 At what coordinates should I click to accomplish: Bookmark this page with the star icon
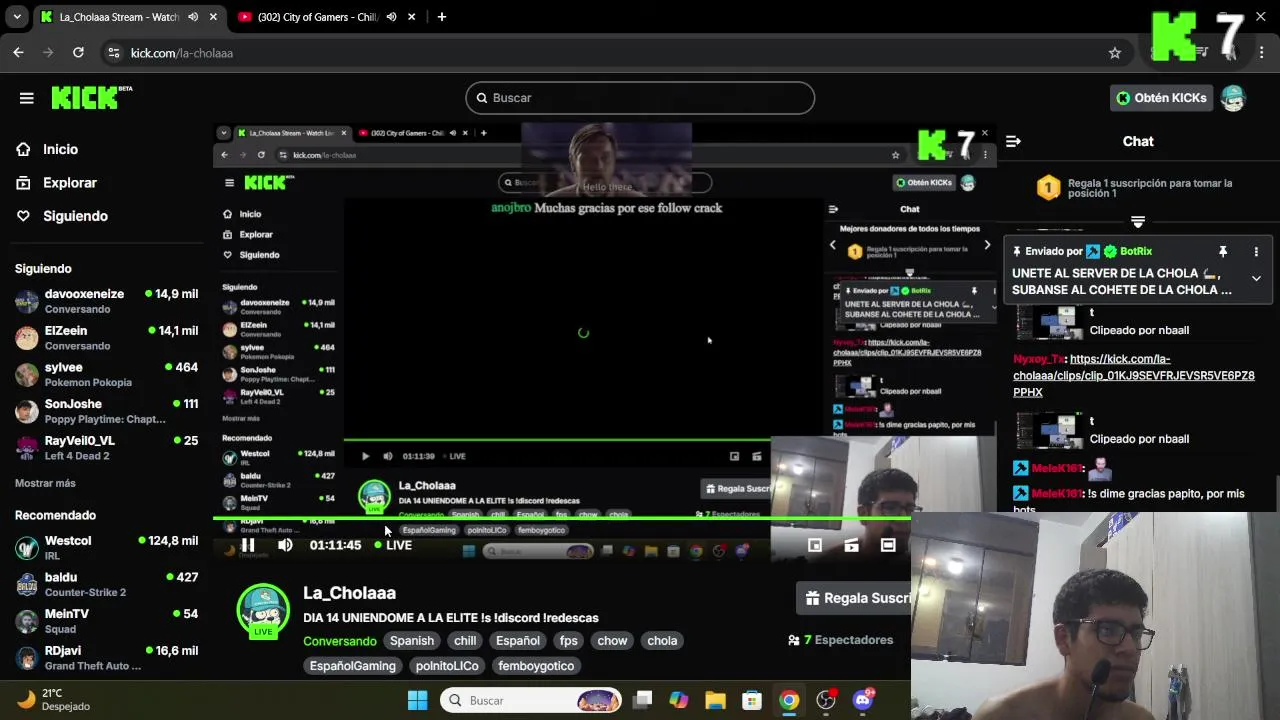click(x=1115, y=53)
